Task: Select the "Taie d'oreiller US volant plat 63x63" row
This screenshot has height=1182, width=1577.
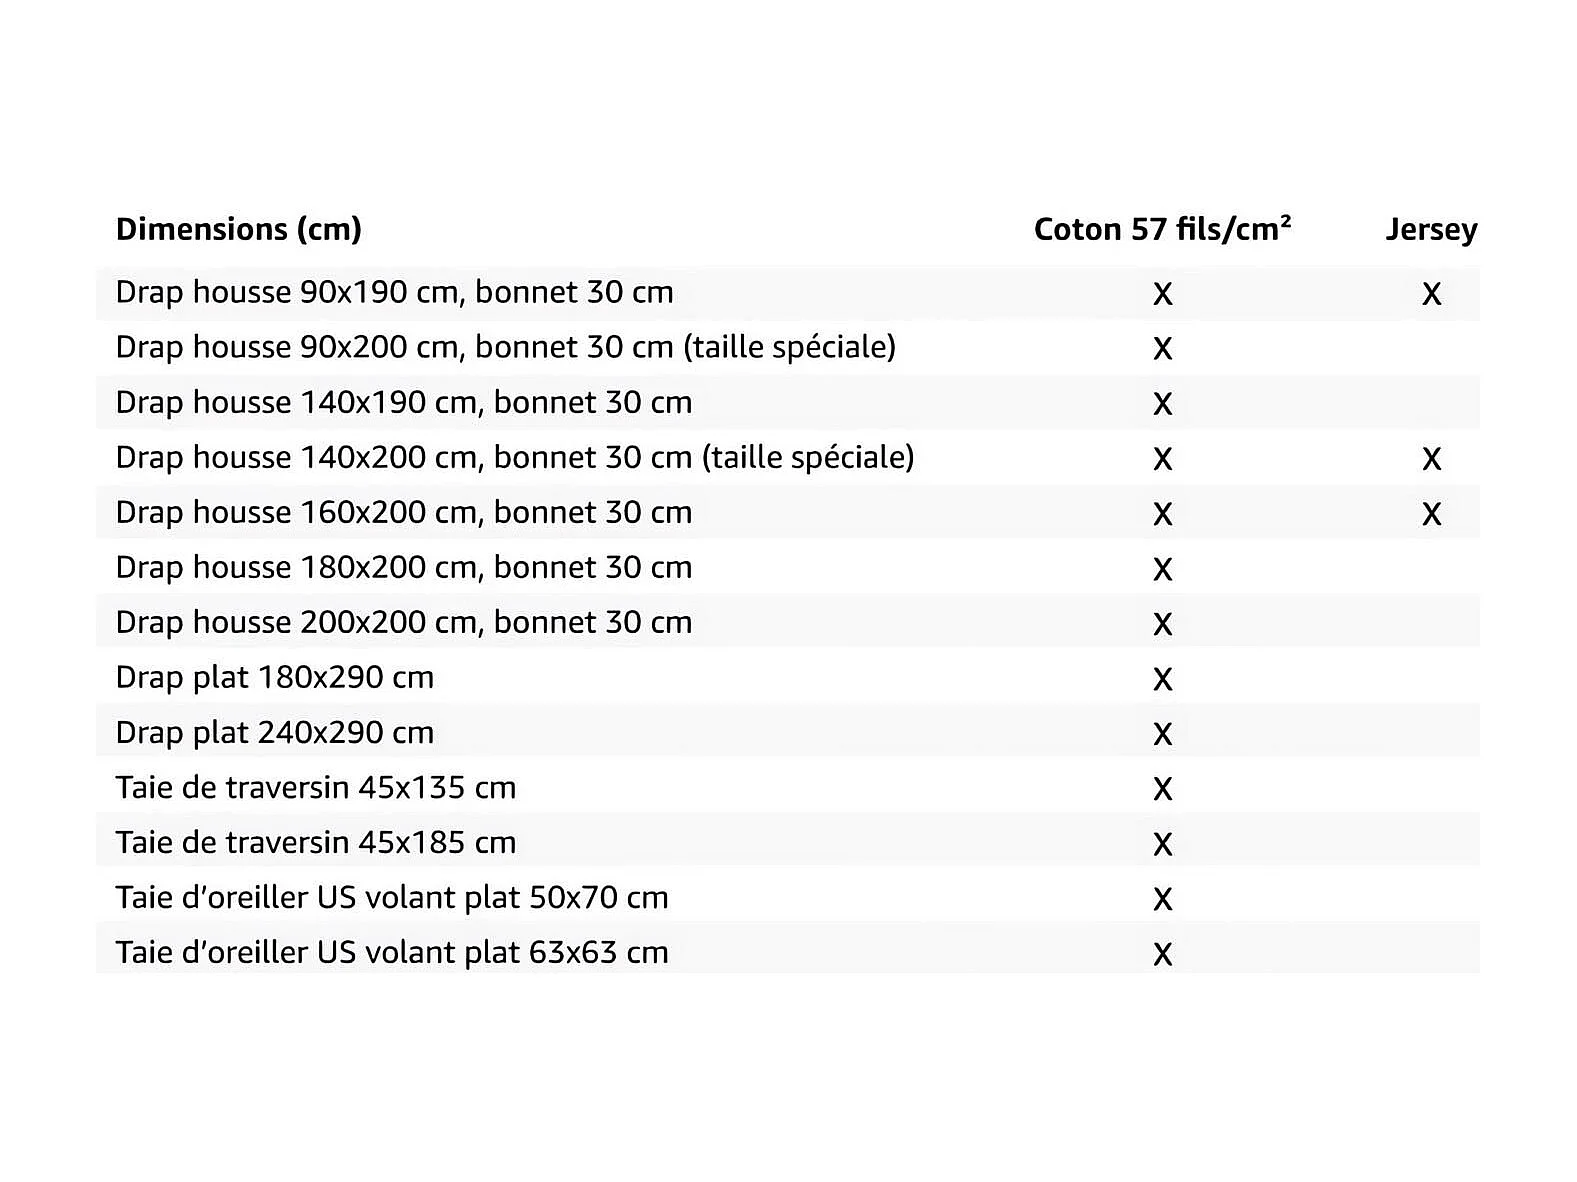Action: point(391,952)
